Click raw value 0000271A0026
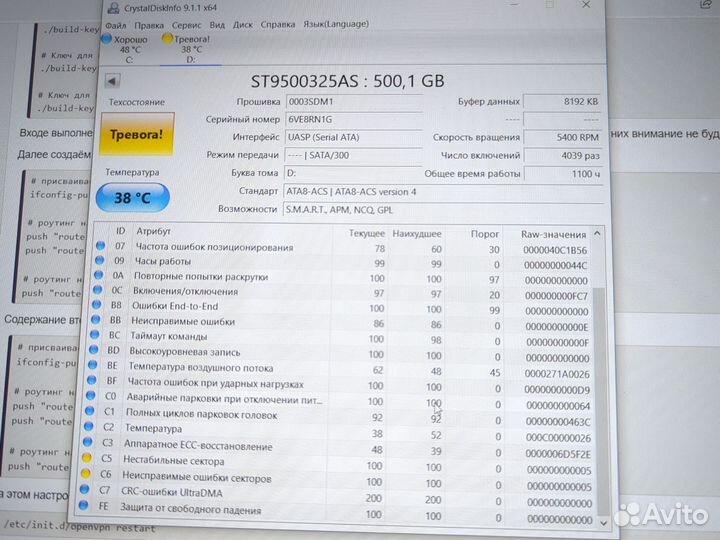Image resolution: width=720 pixels, height=540 pixels. pos(557,374)
